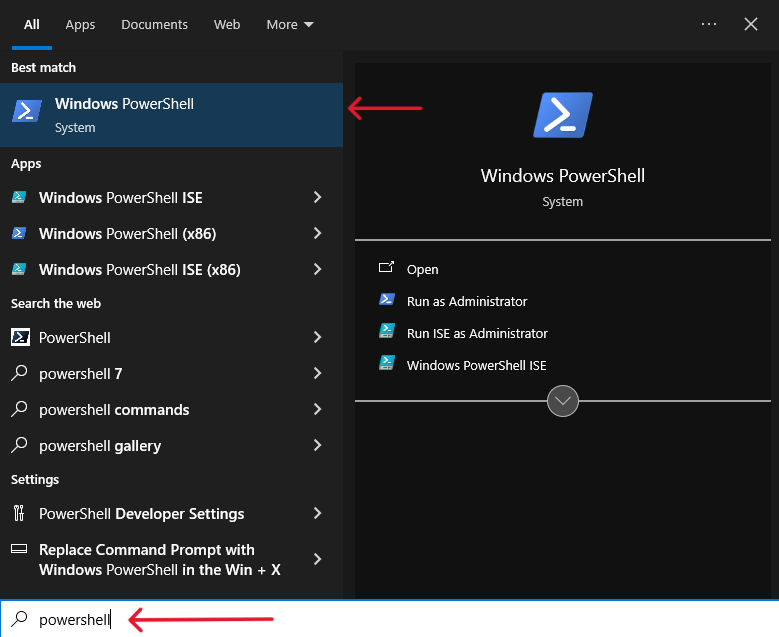Viewport: 779px width, 637px height.
Task: Choose Run as Administrator
Action: [467, 301]
